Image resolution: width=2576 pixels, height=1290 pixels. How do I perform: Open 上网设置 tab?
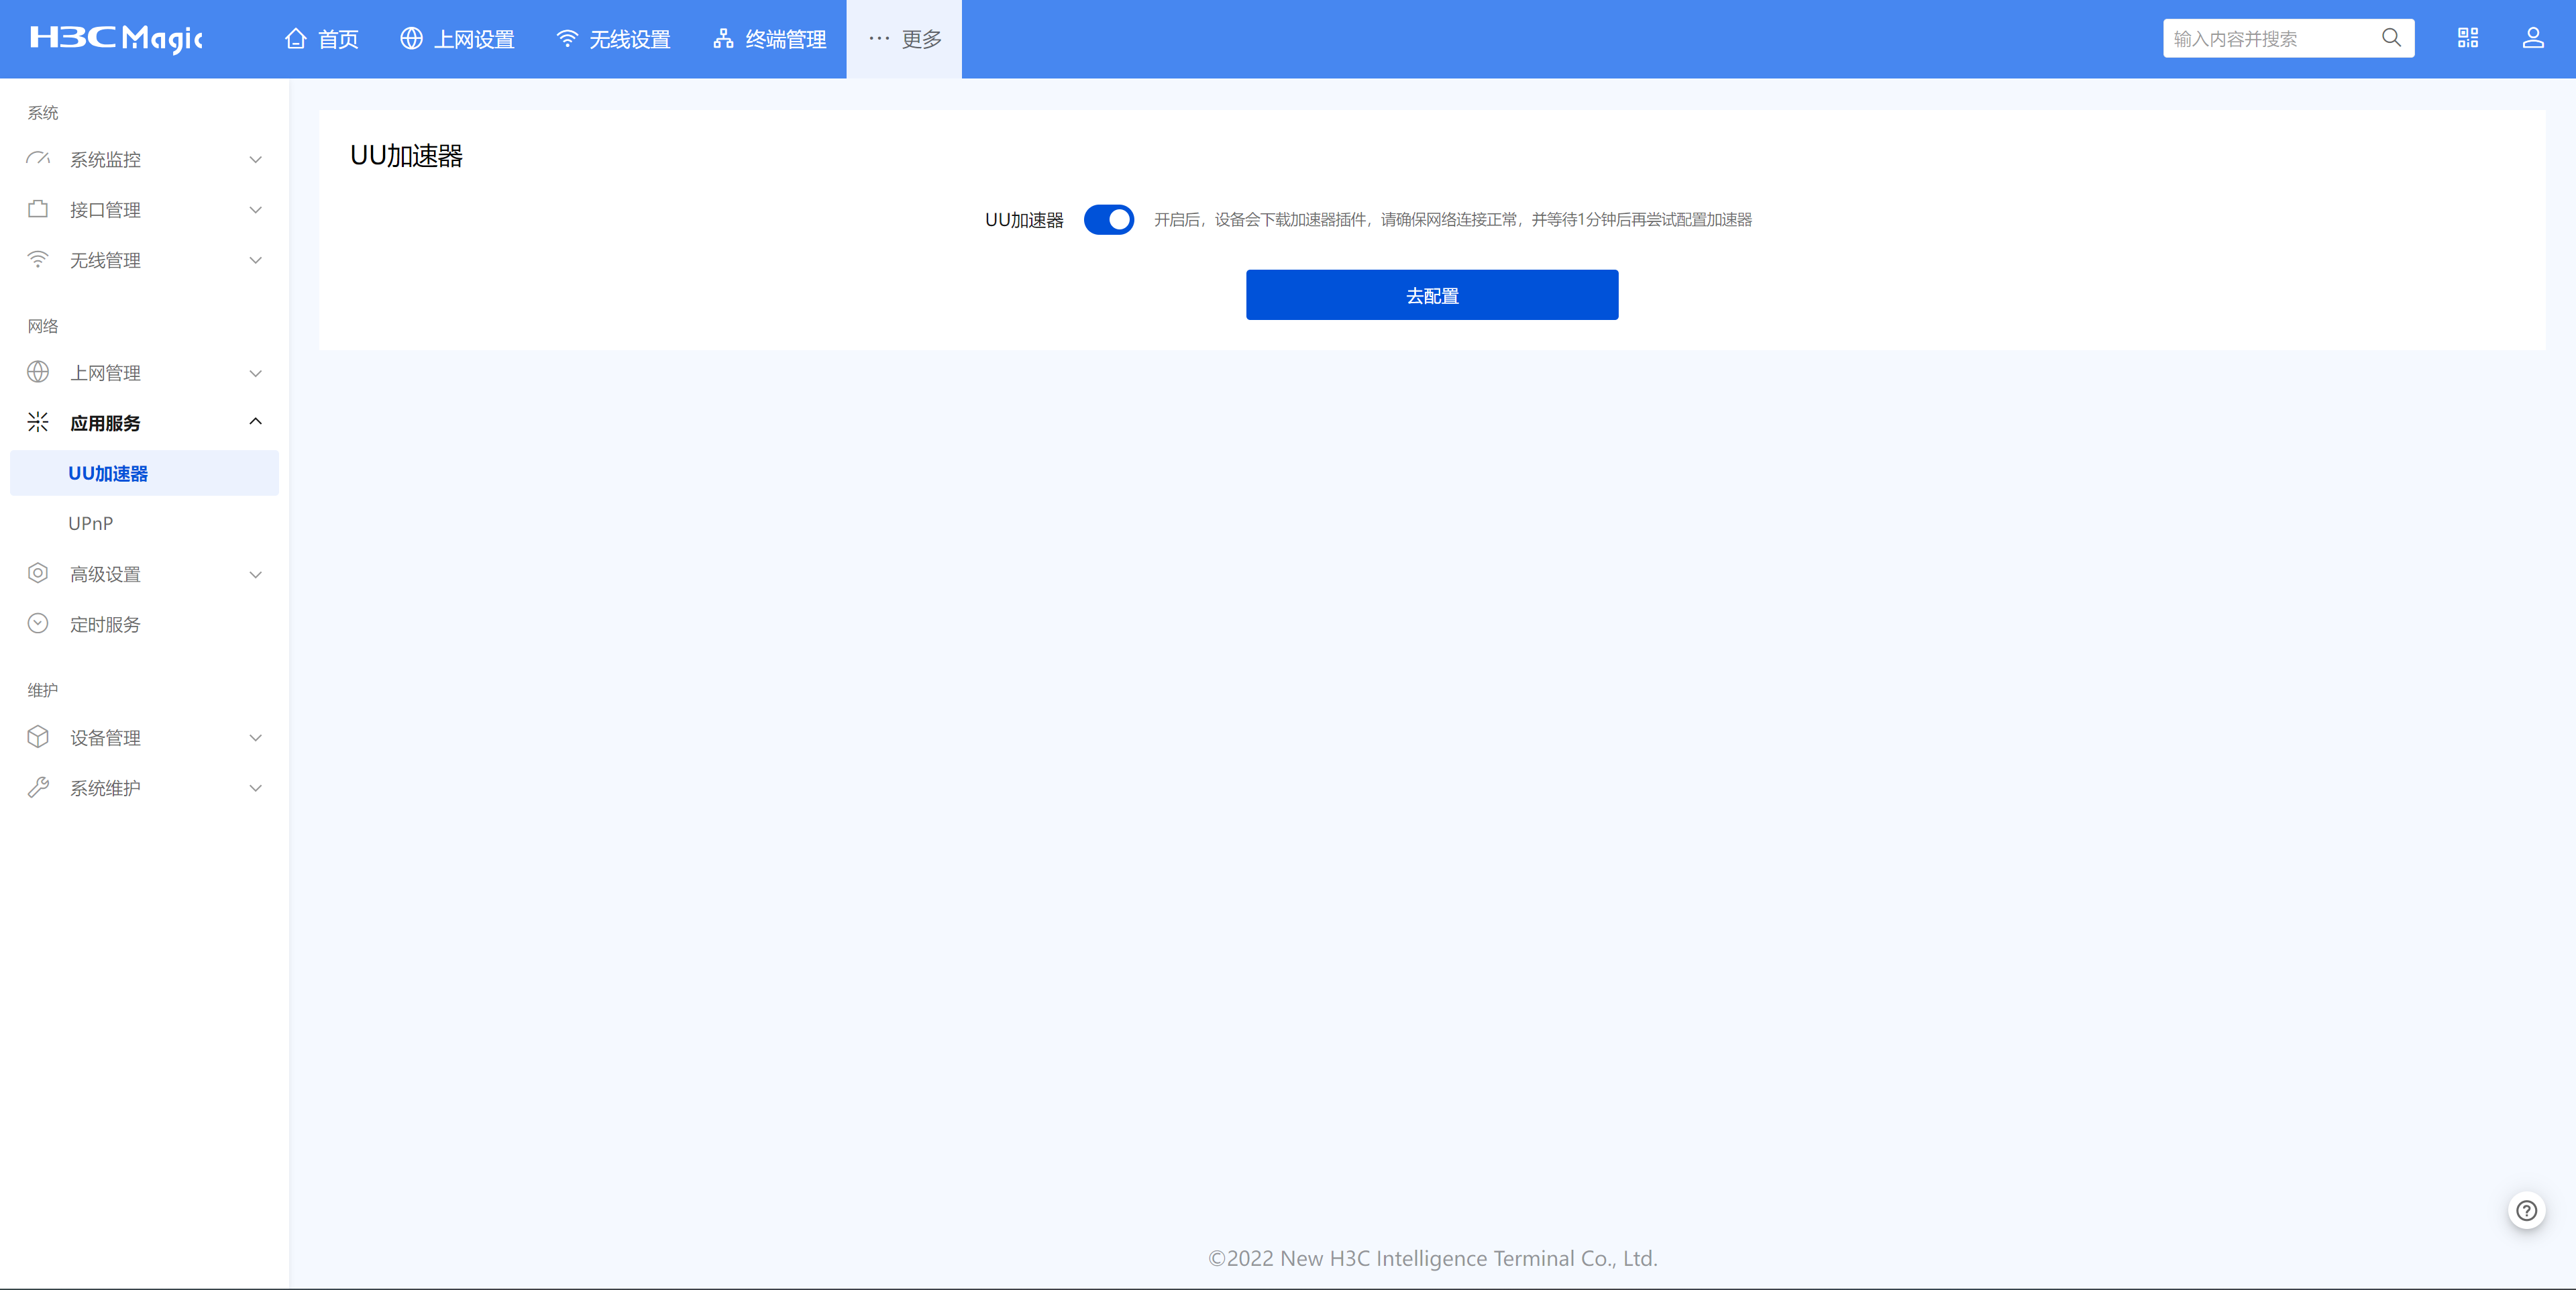point(458,39)
